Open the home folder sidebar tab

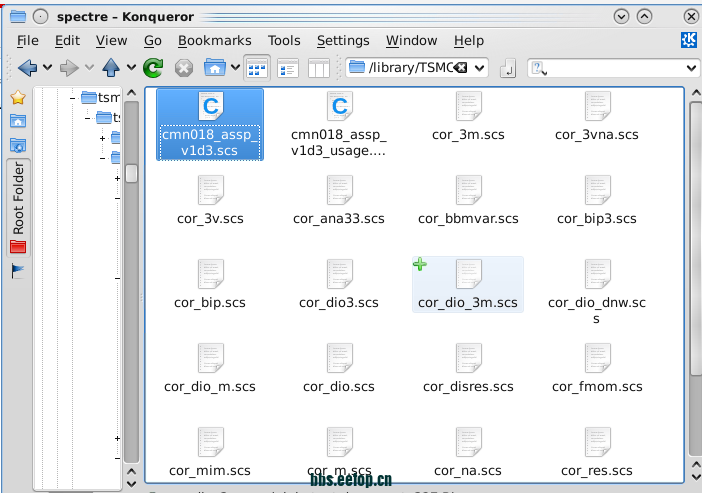coord(18,121)
